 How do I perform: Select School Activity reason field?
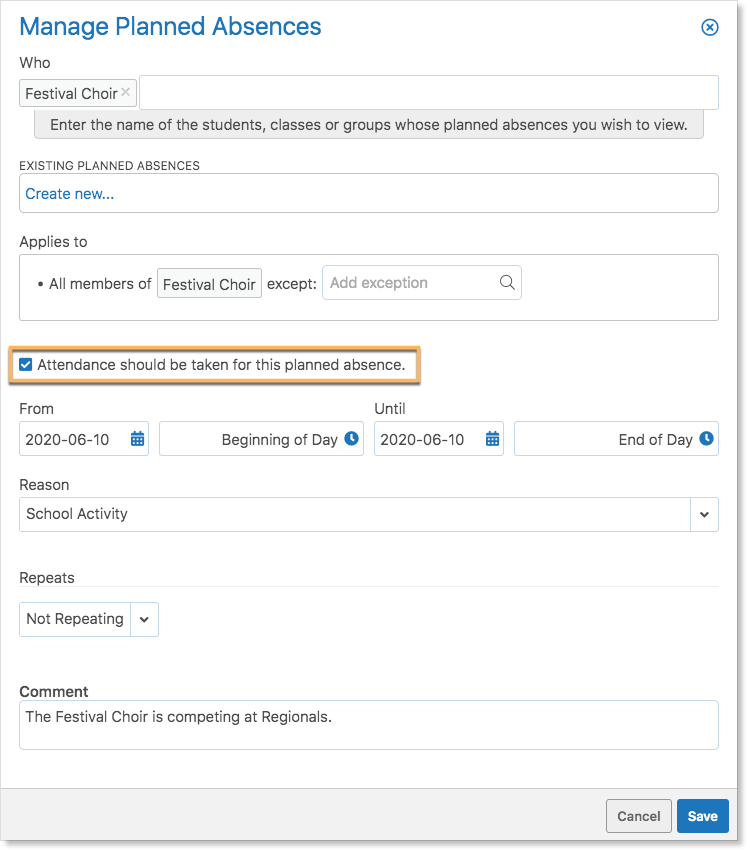355,515
